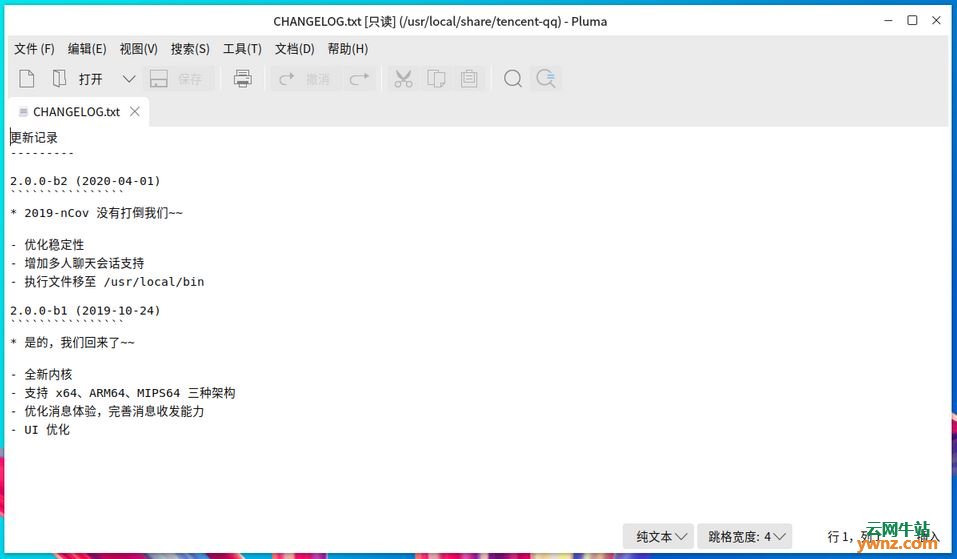Minimize the Pluma window
The height and width of the screenshot is (559, 957).
click(x=888, y=20)
